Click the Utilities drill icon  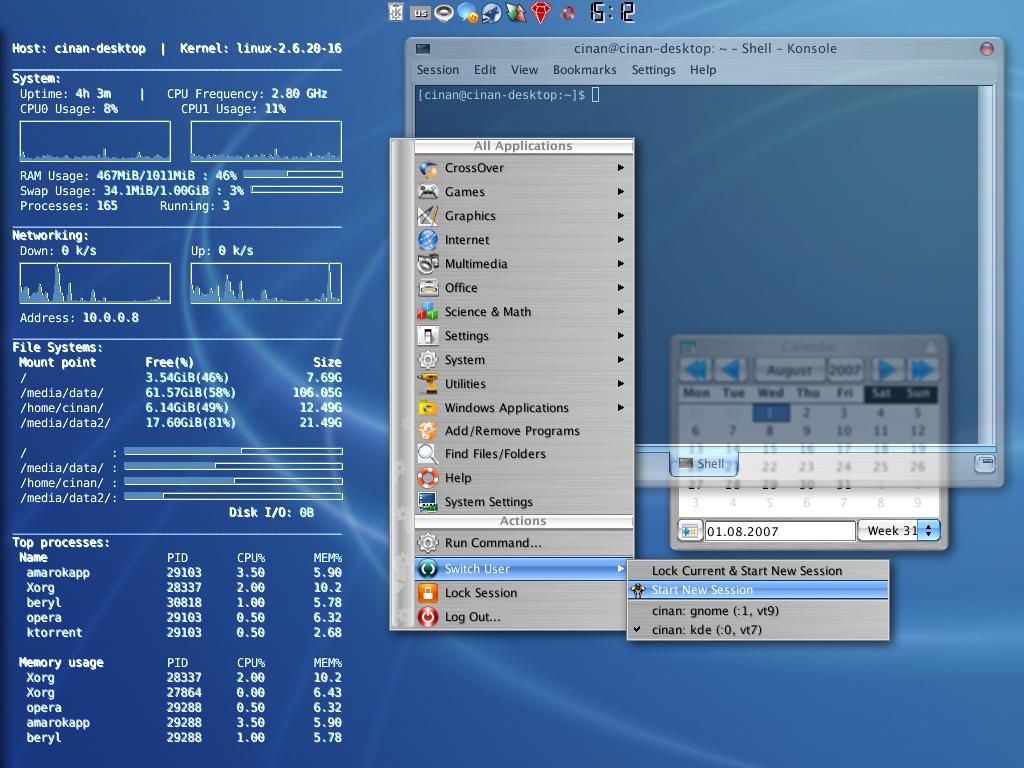pos(428,384)
